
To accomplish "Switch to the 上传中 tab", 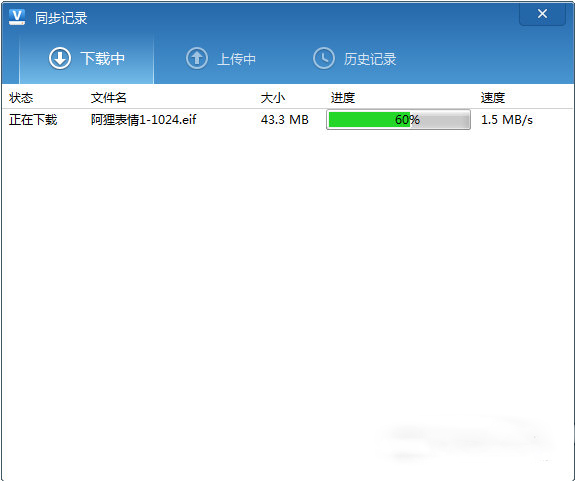I will click(221, 59).
